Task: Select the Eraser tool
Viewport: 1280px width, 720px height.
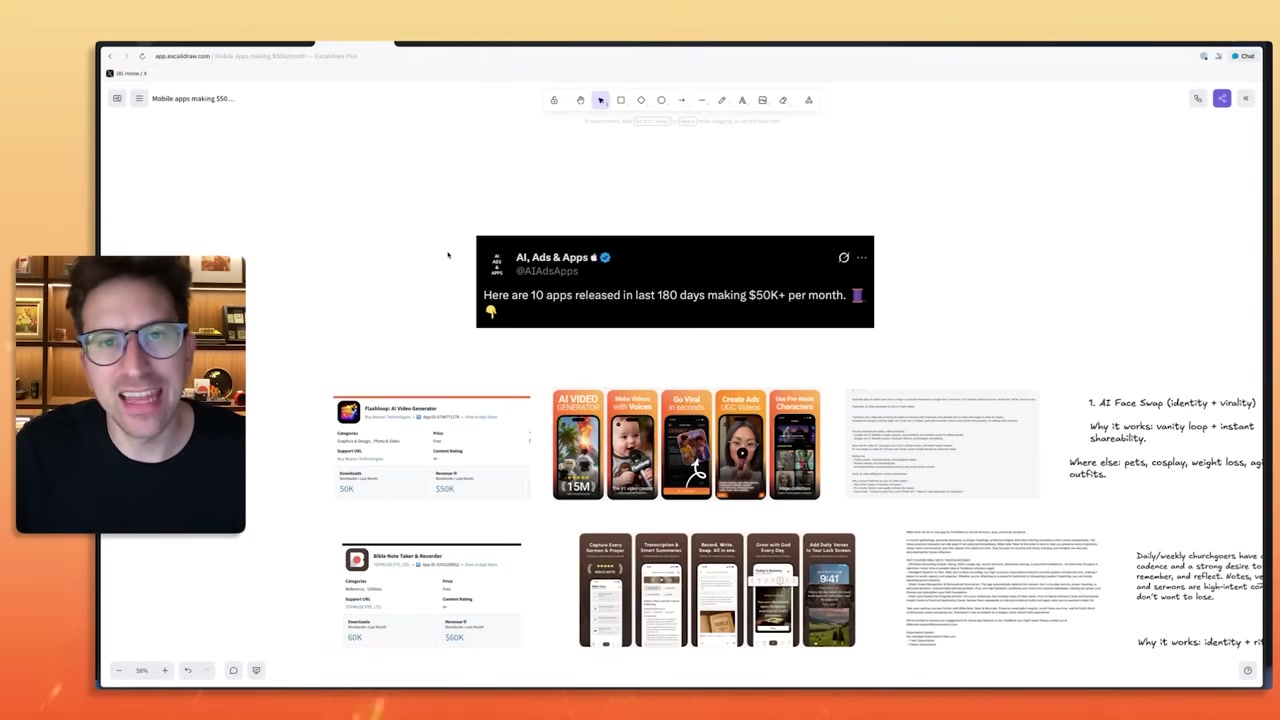Action: coord(783,100)
